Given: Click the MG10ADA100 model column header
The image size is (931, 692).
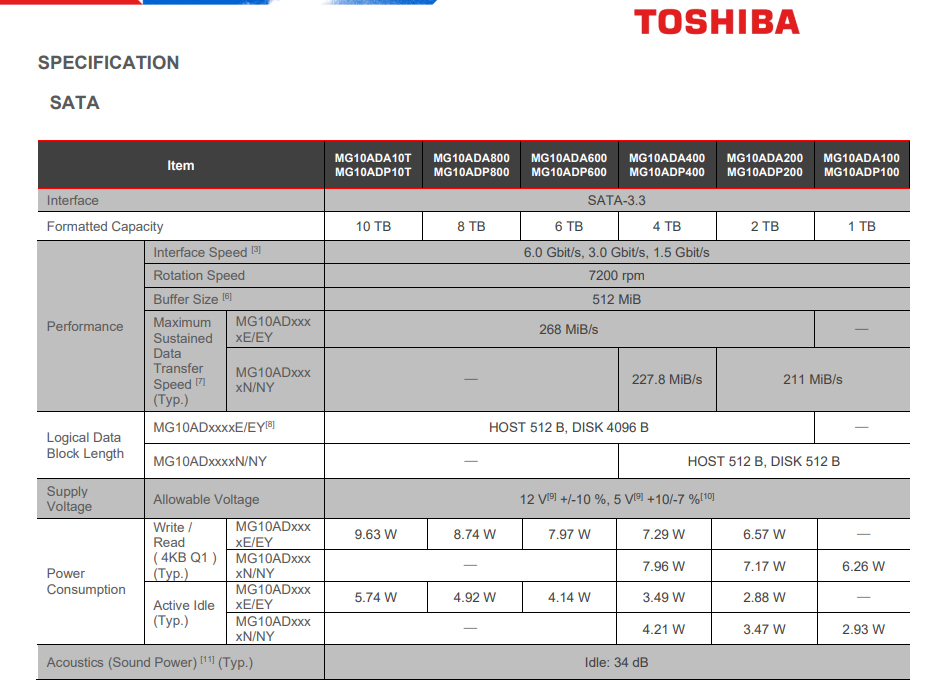Looking at the screenshot, I should click(861, 165).
